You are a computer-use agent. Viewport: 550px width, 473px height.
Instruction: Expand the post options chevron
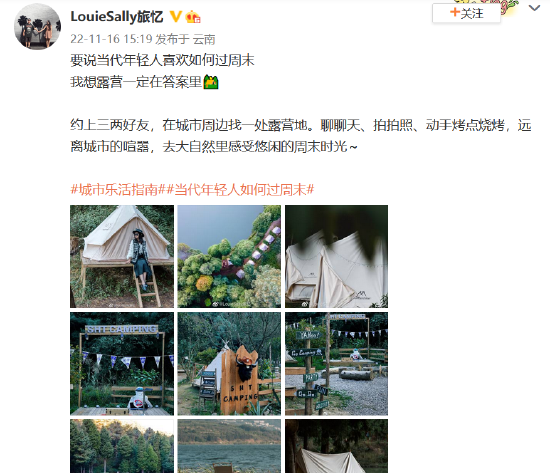[534, 8]
